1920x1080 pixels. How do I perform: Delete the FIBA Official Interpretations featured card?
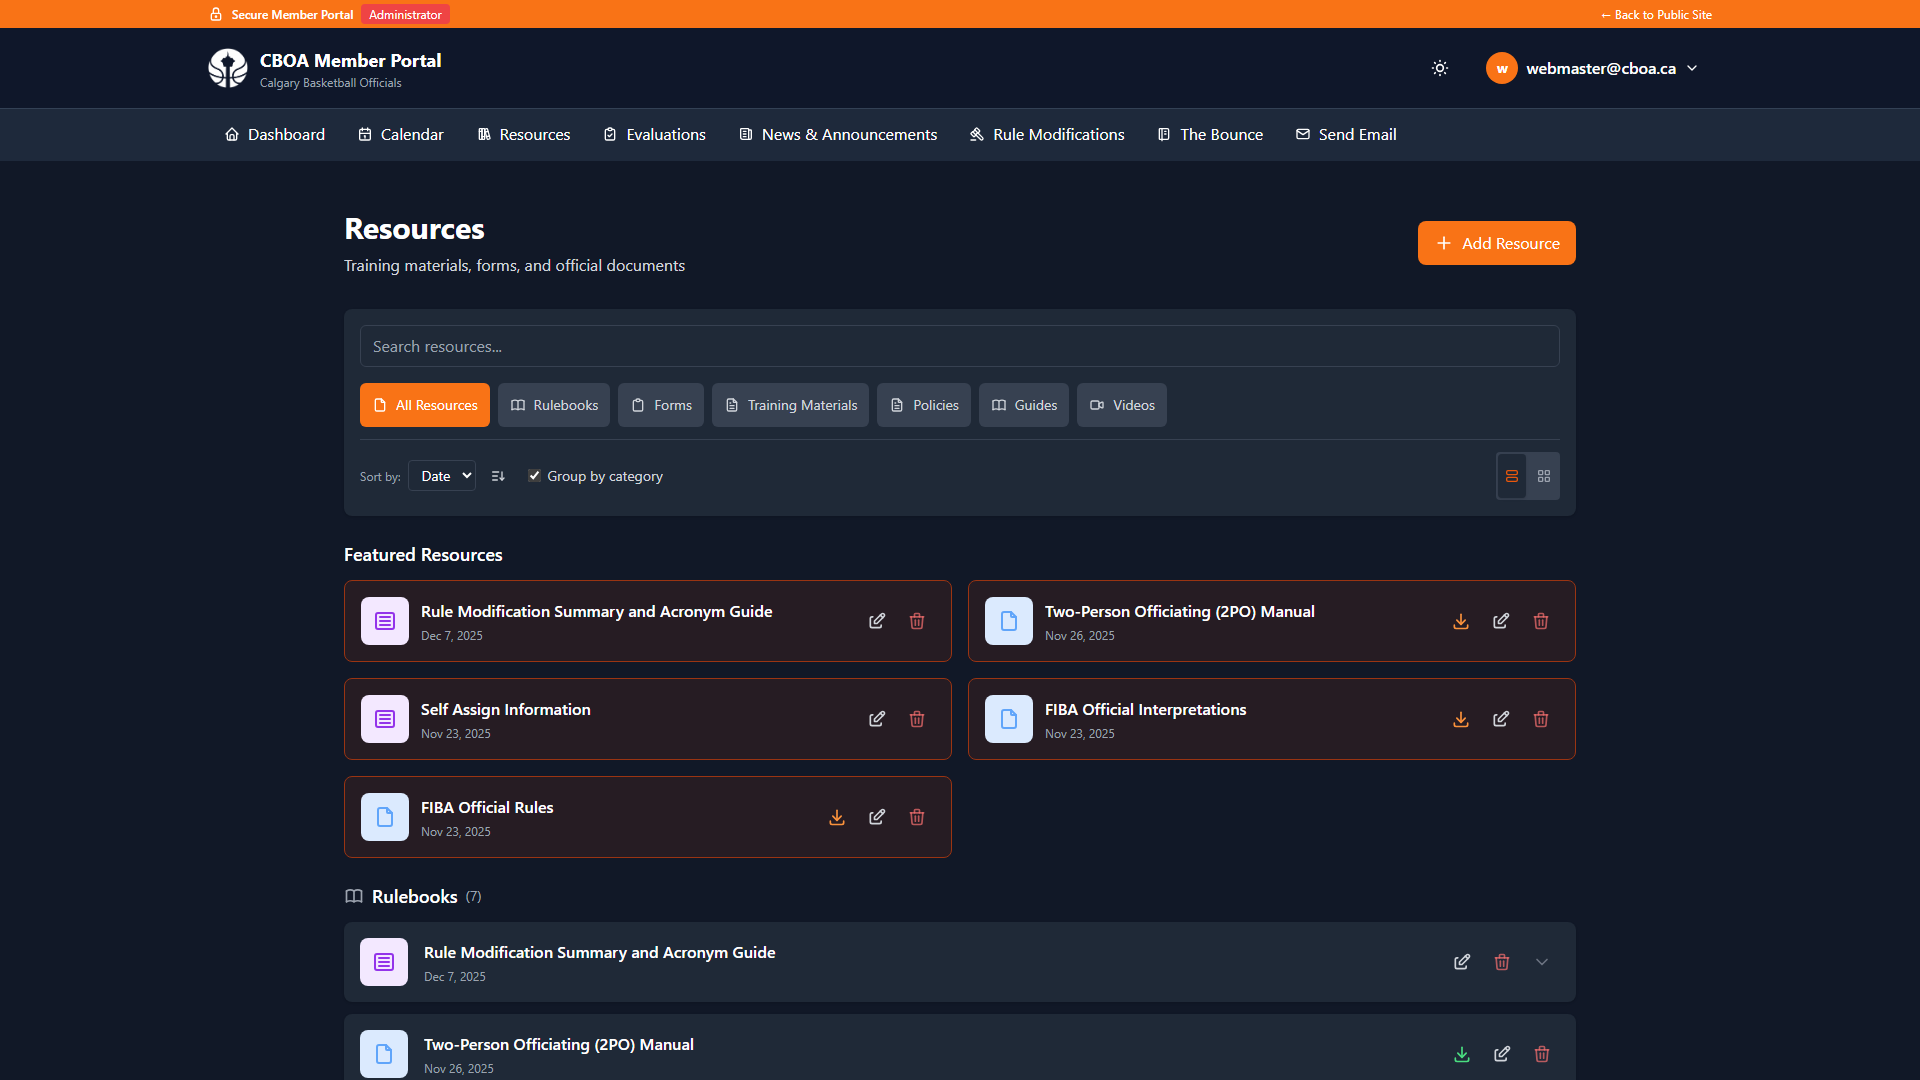click(x=1541, y=719)
